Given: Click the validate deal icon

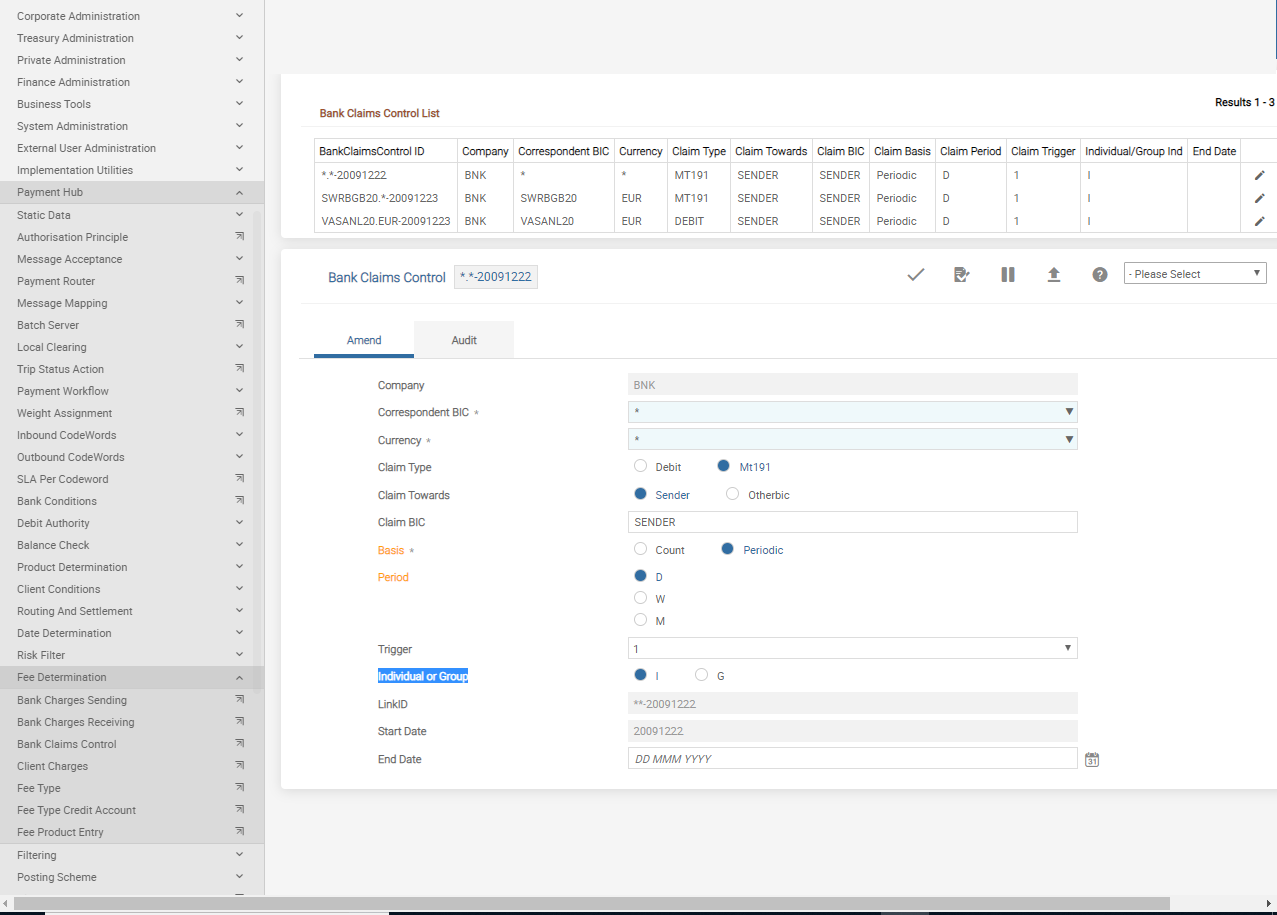Looking at the screenshot, I should 962,275.
